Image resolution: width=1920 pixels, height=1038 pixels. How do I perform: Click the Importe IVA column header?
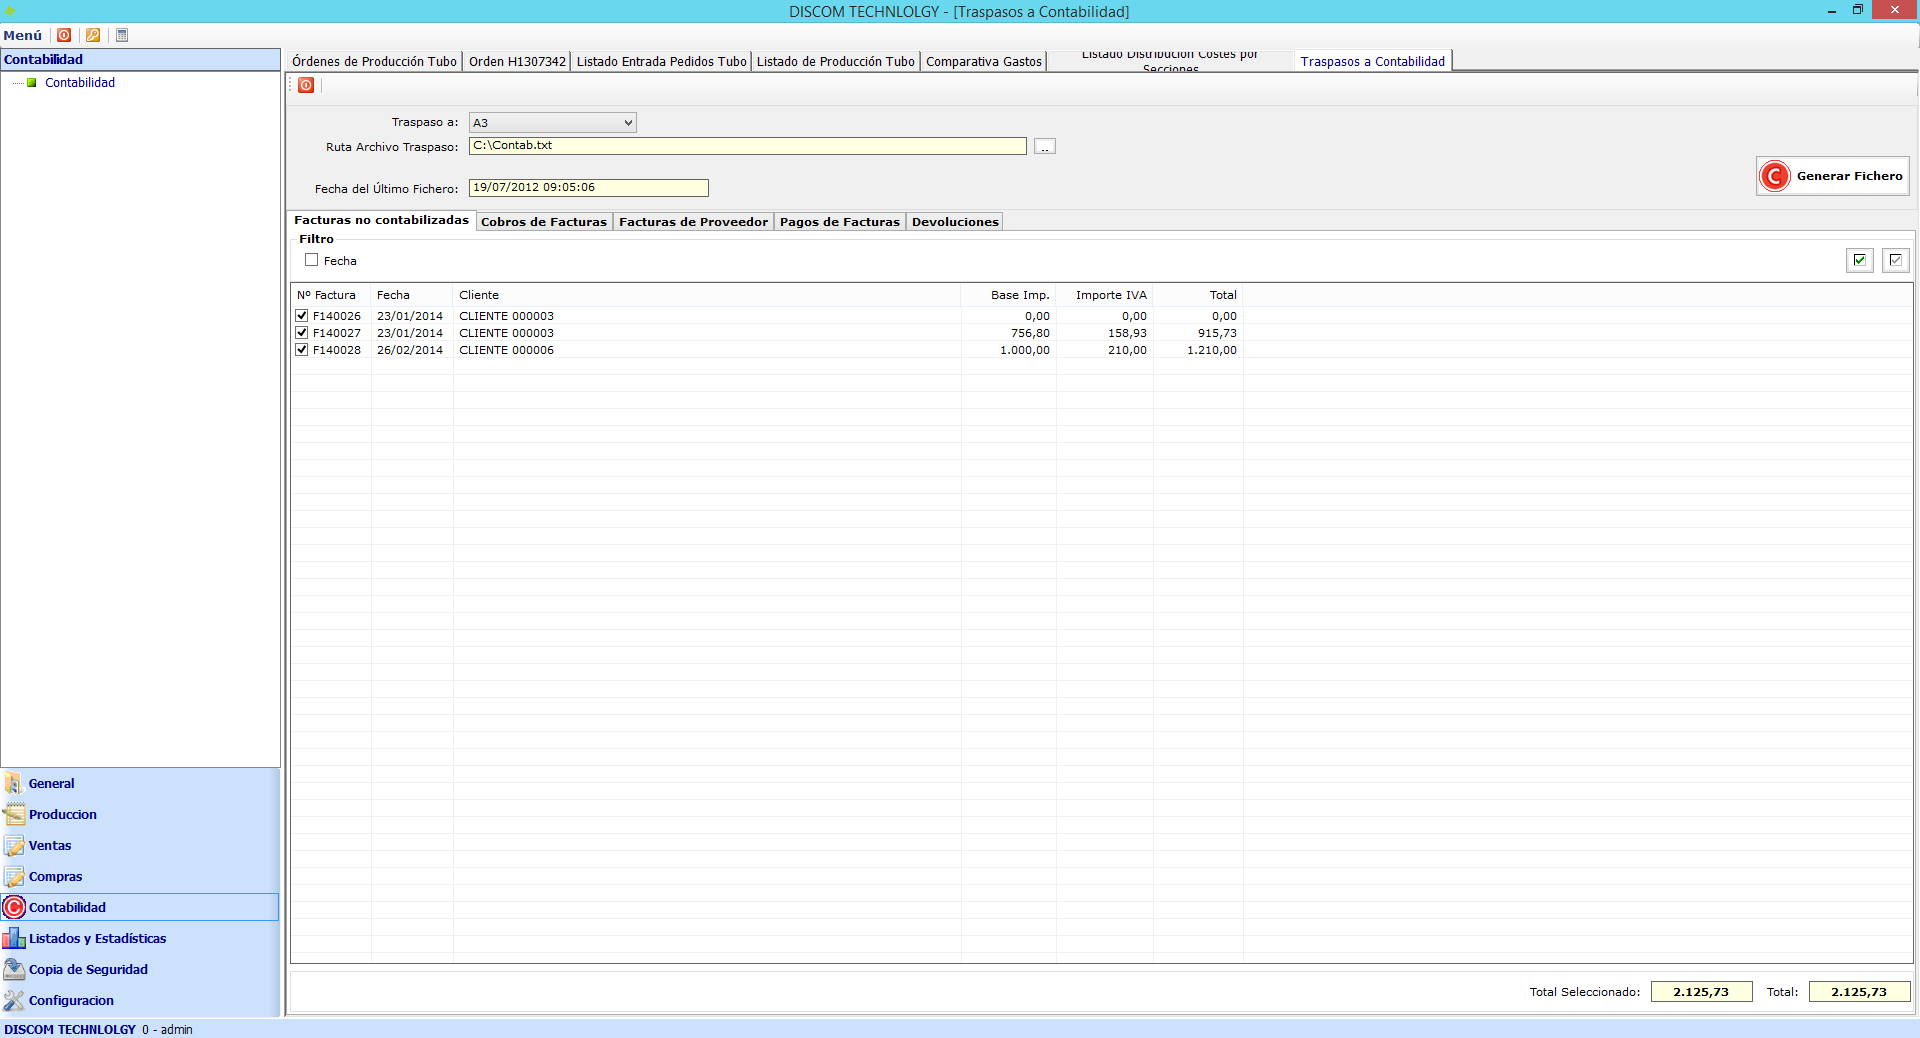(x=1110, y=295)
